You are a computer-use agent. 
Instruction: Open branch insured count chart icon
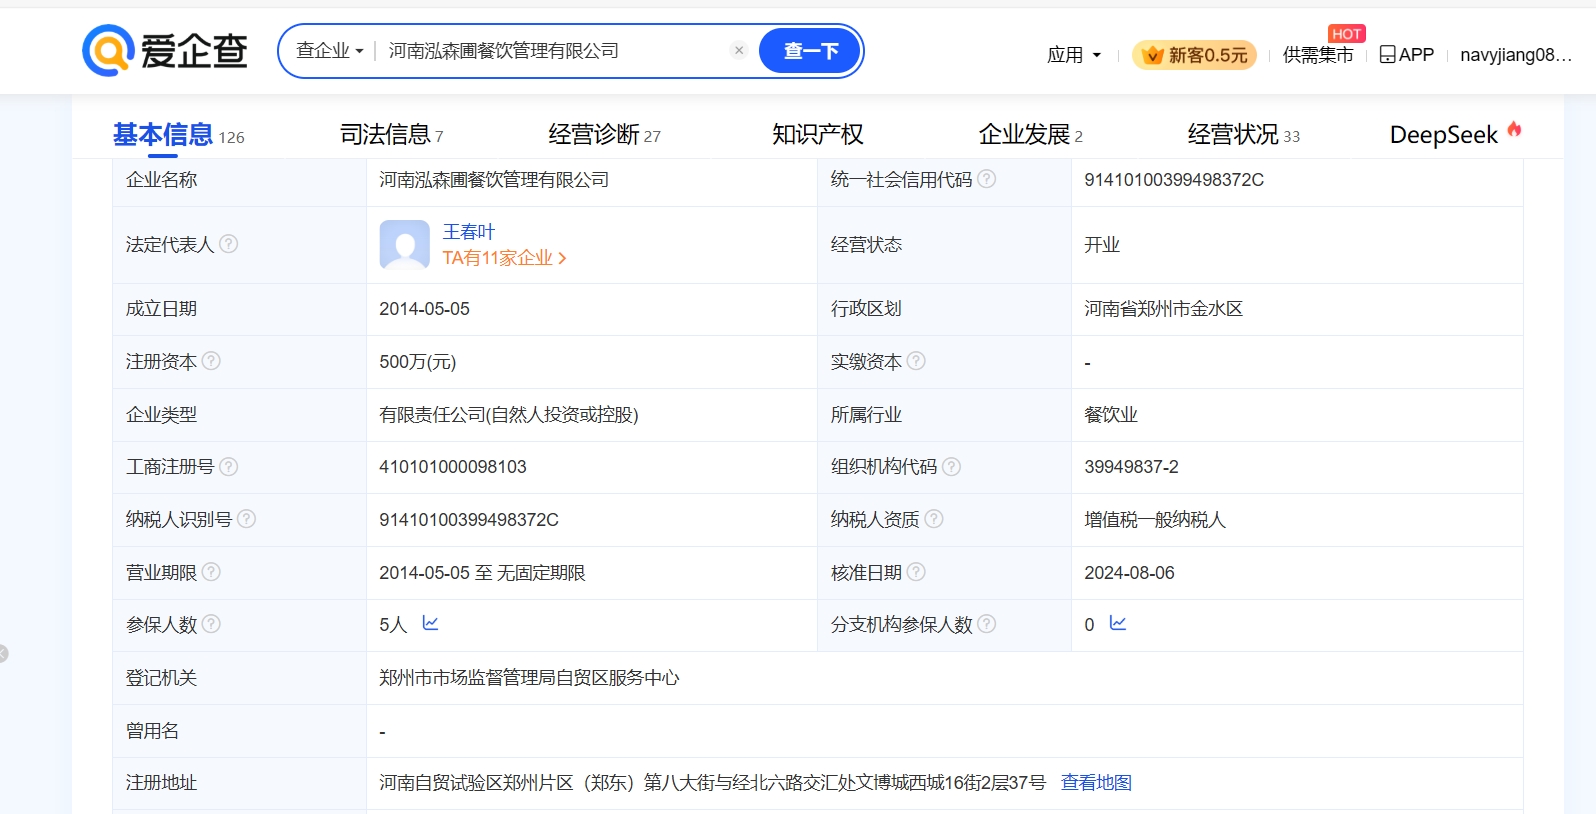pos(1118,623)
